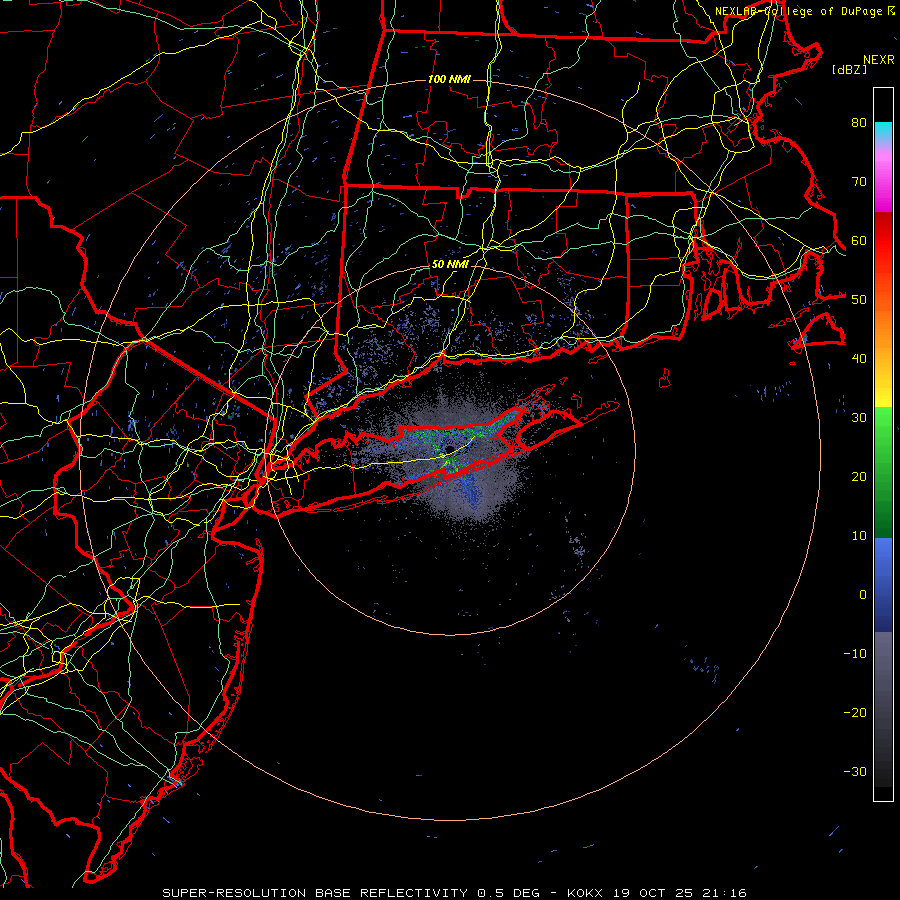Click the black radar site dot on Long Island
This screenshot has height=900, width=900.
(450, 449)
